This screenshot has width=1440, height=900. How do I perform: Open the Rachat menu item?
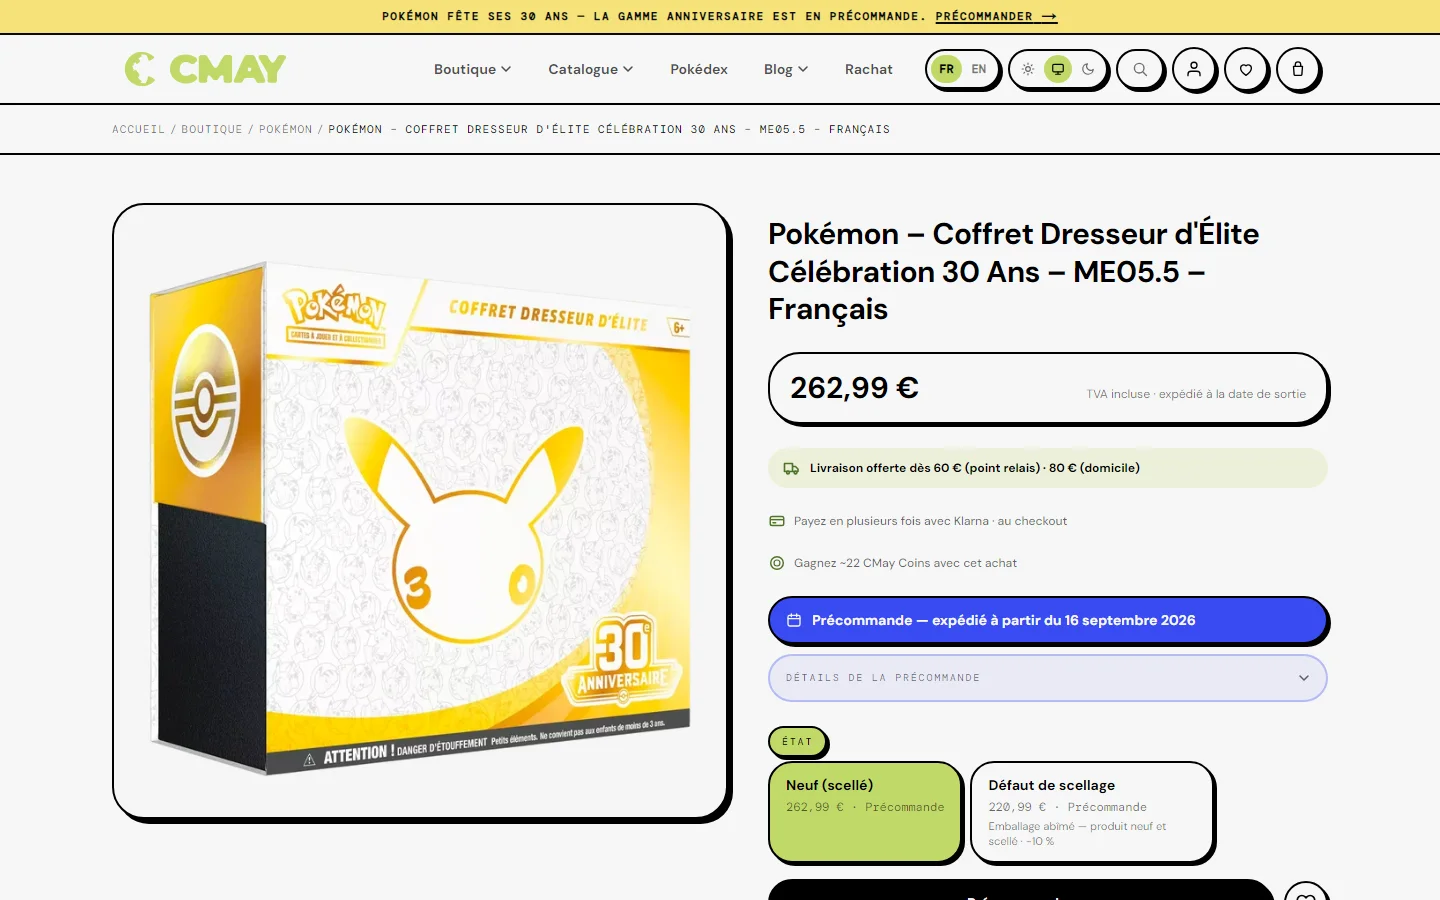[869, 69]
